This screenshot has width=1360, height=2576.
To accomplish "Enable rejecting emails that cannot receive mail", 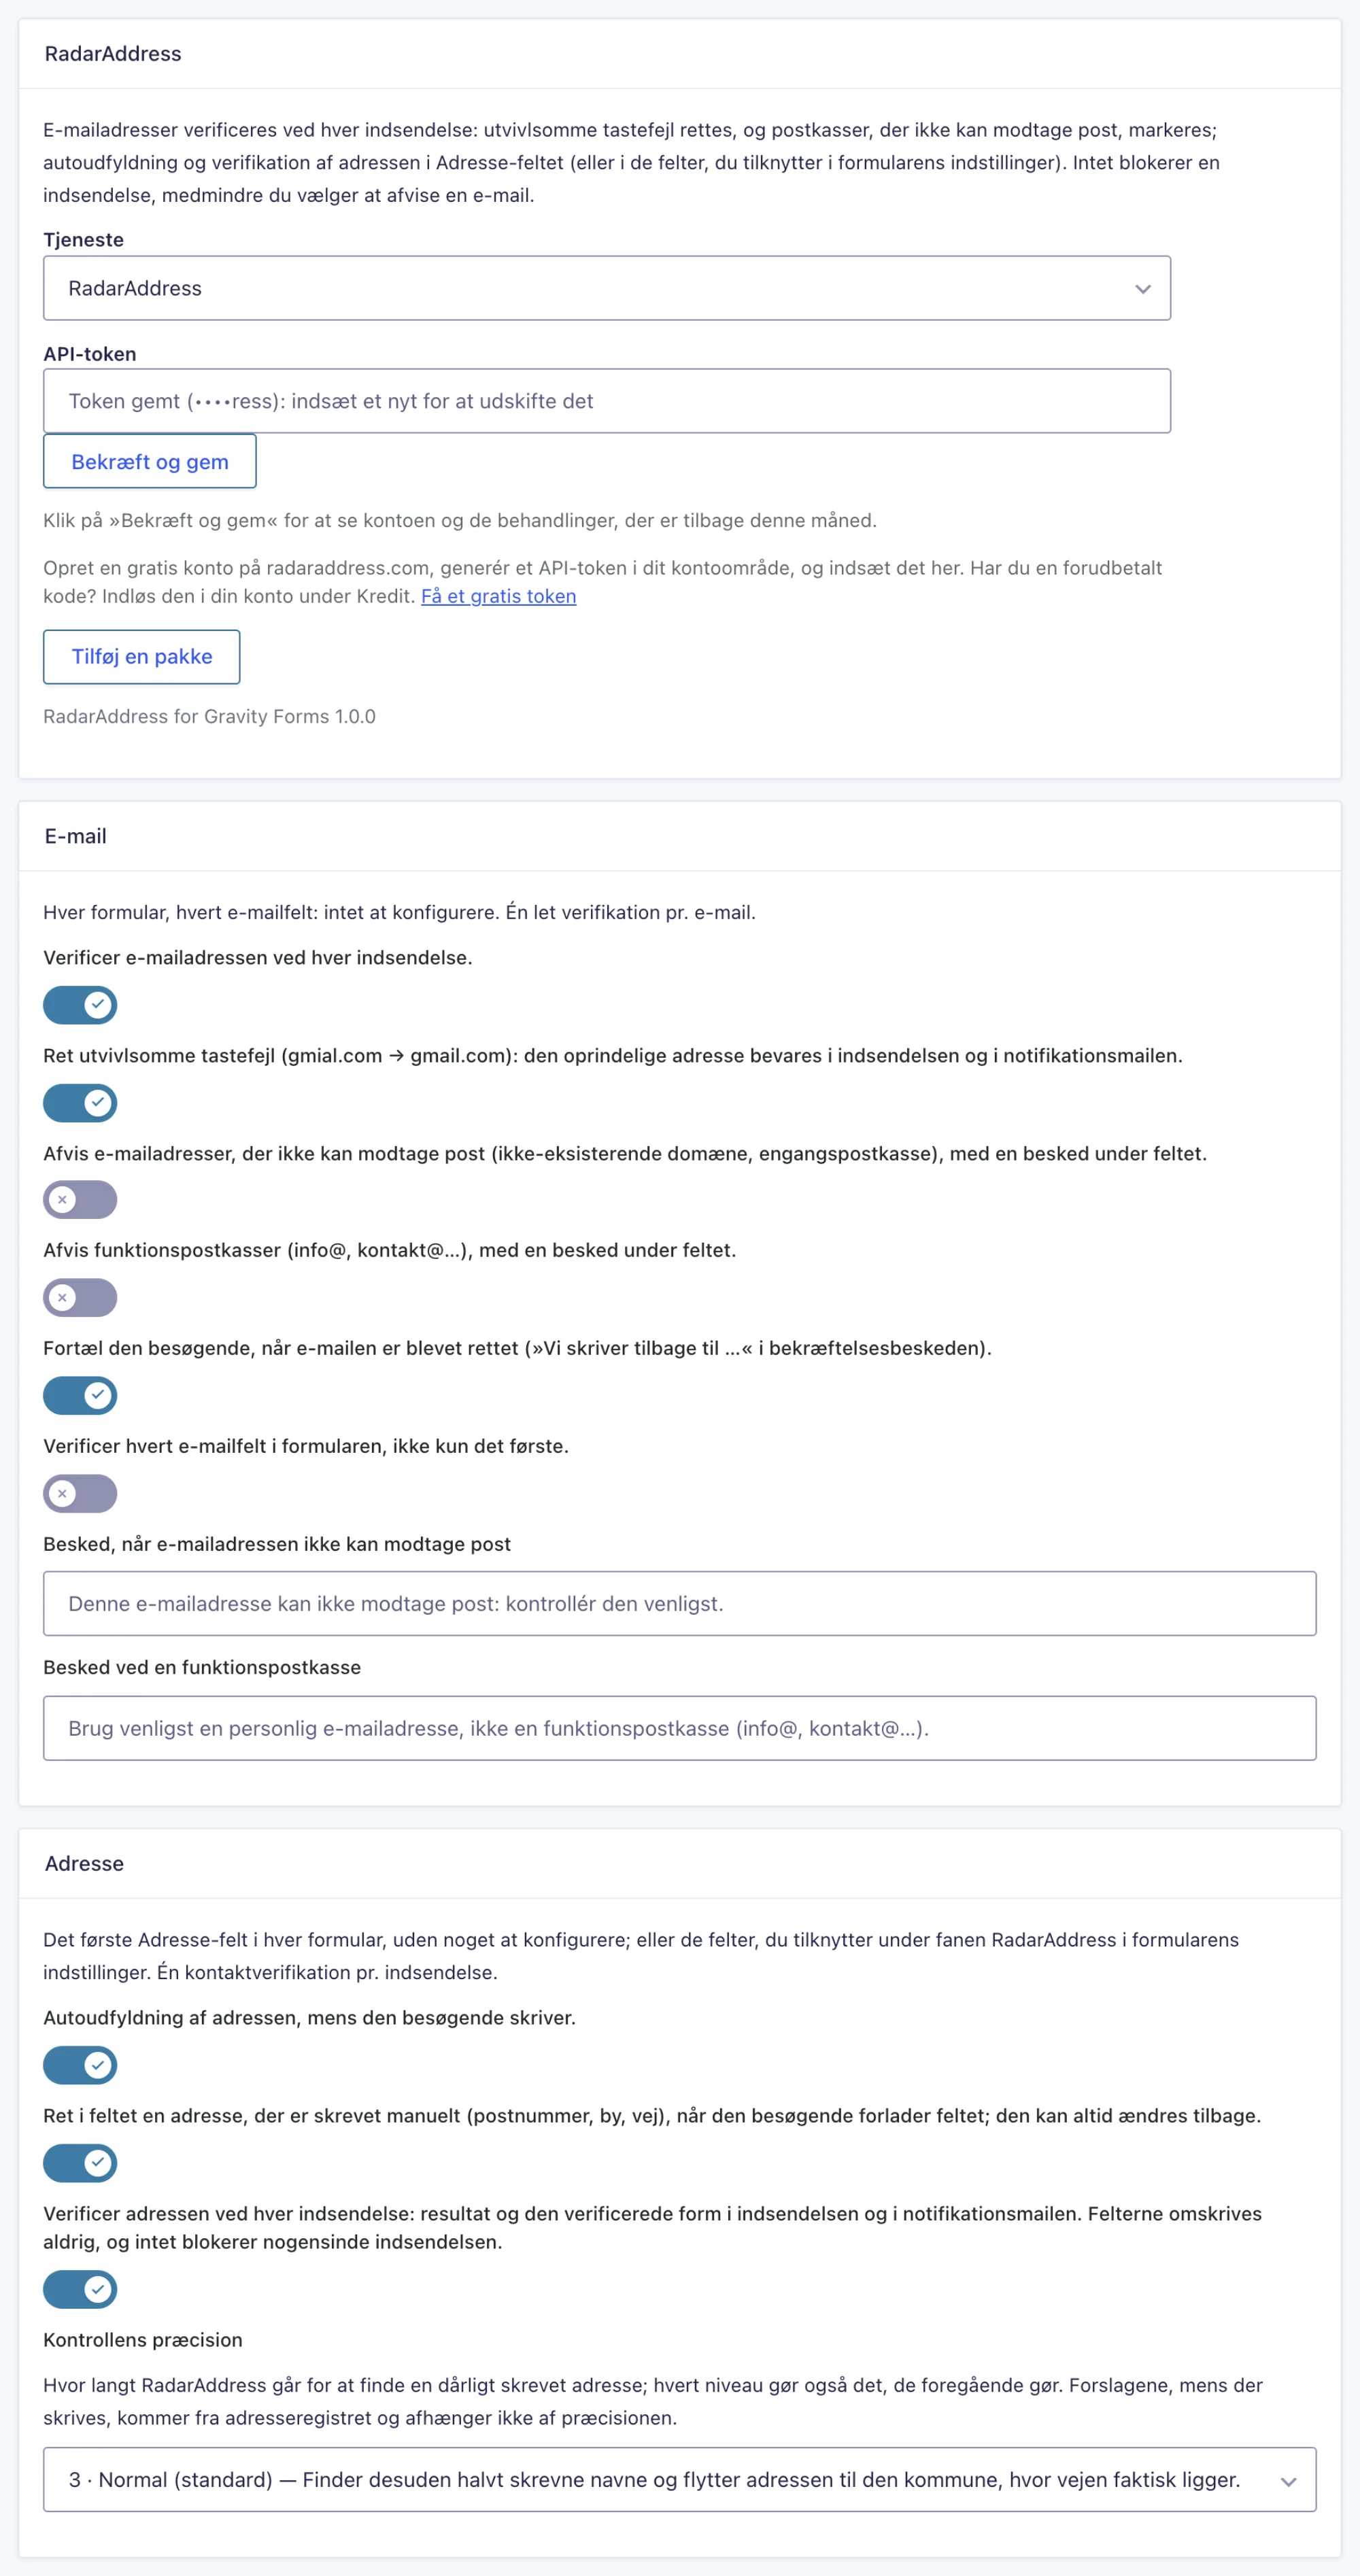I will 80,1200.
